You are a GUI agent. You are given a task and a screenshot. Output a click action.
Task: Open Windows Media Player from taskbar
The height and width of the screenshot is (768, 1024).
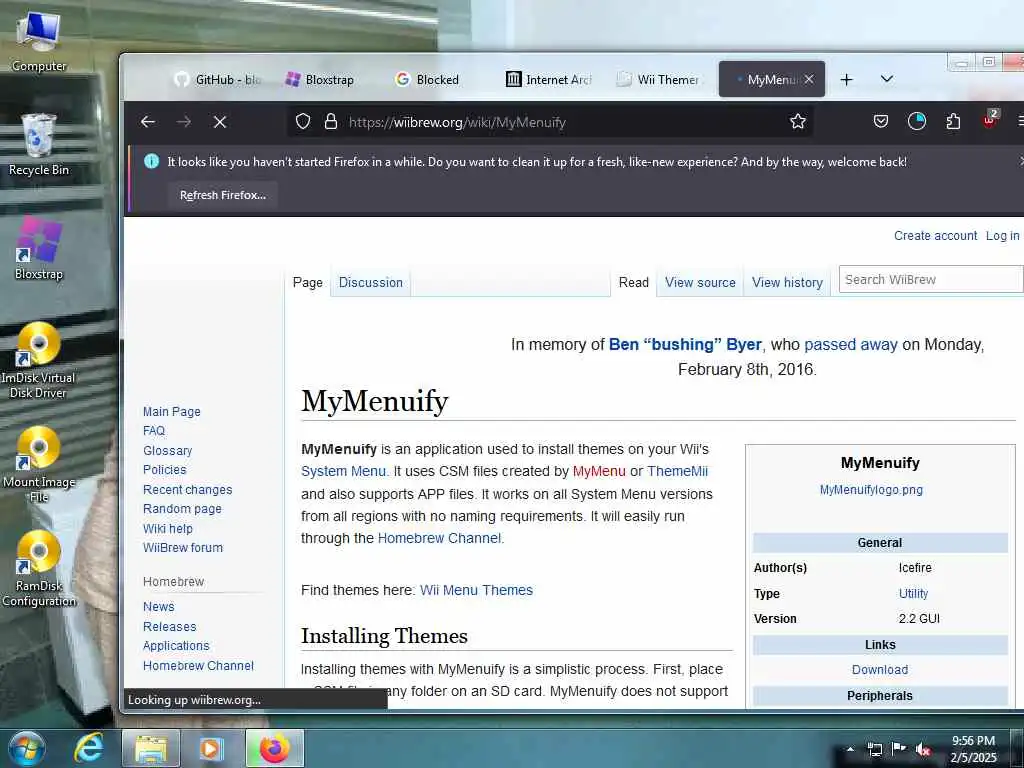(x=212, y=748)
